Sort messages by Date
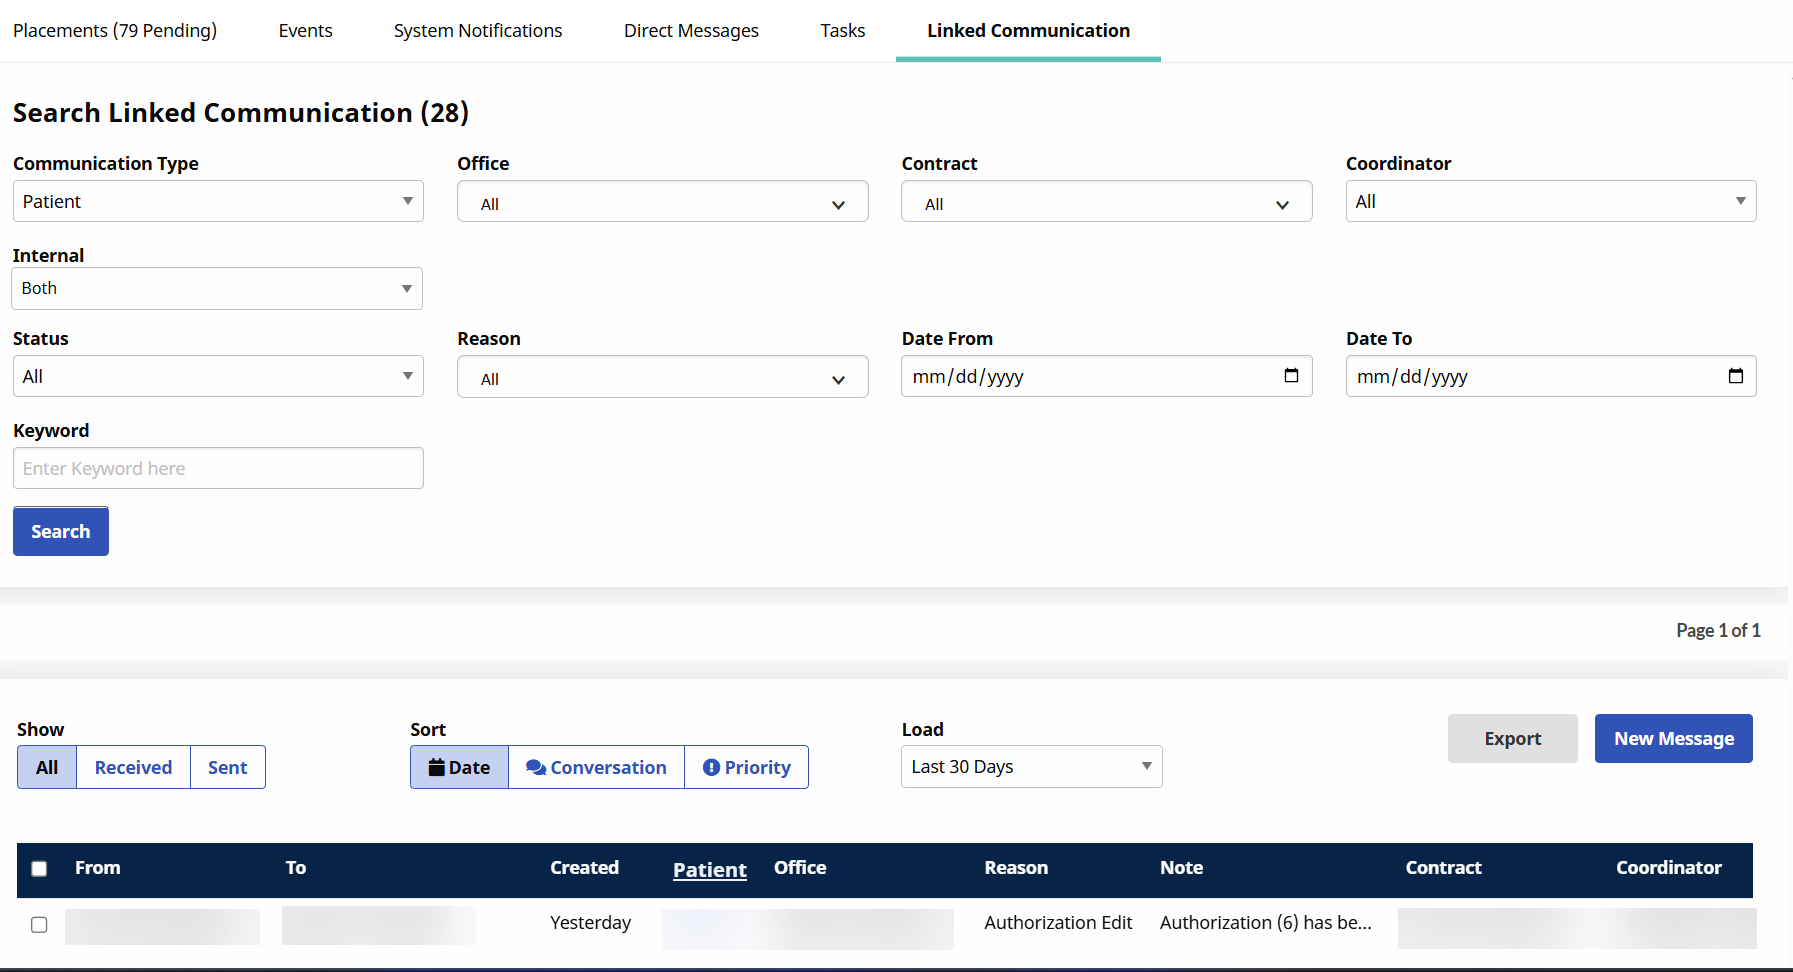Image resolution: width=1793 pixels, height=972 pixels. [x=459, y=767]
